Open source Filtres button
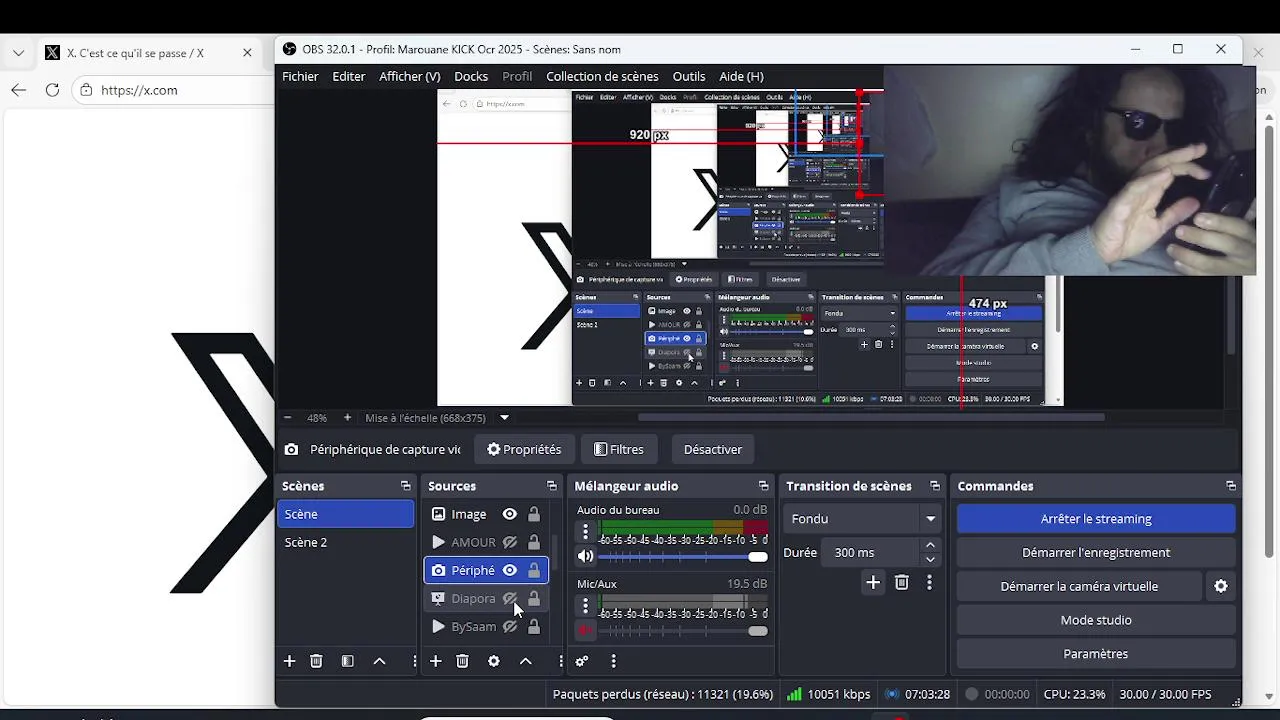Image resolution: width=1280 pixels, height=720 pixels. (x=618, y=450)
